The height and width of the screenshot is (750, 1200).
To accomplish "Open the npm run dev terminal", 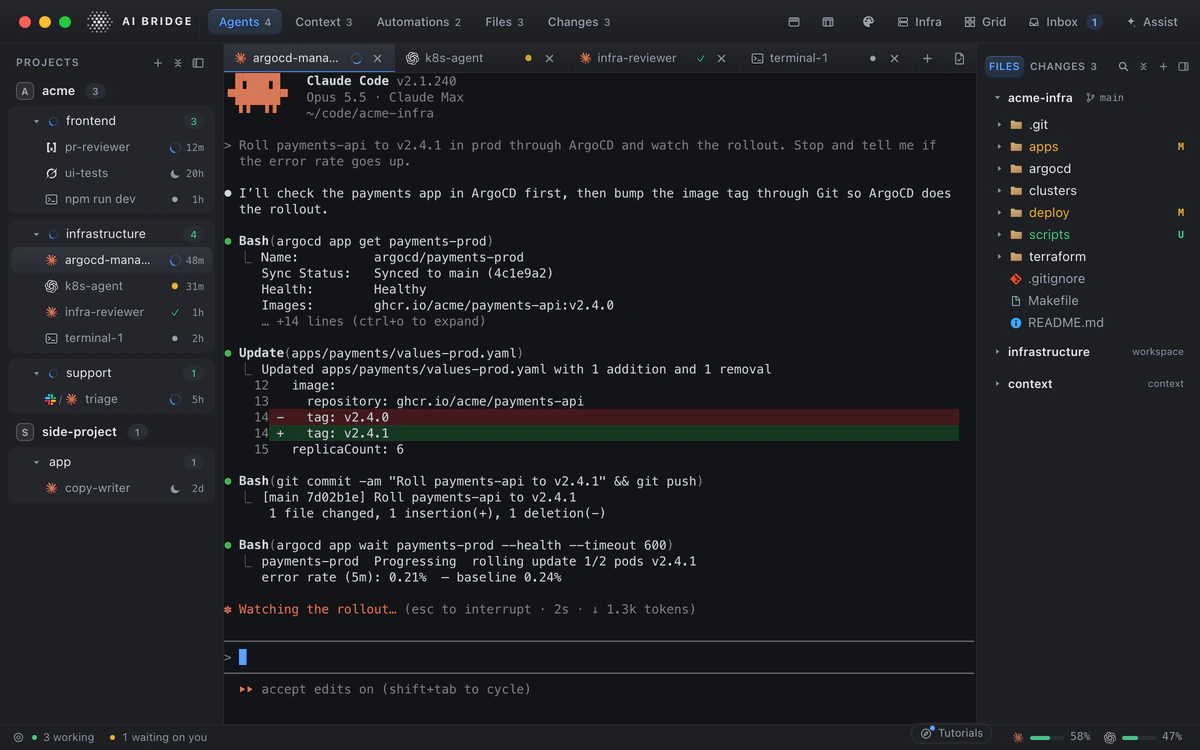I will click(111, 199).
